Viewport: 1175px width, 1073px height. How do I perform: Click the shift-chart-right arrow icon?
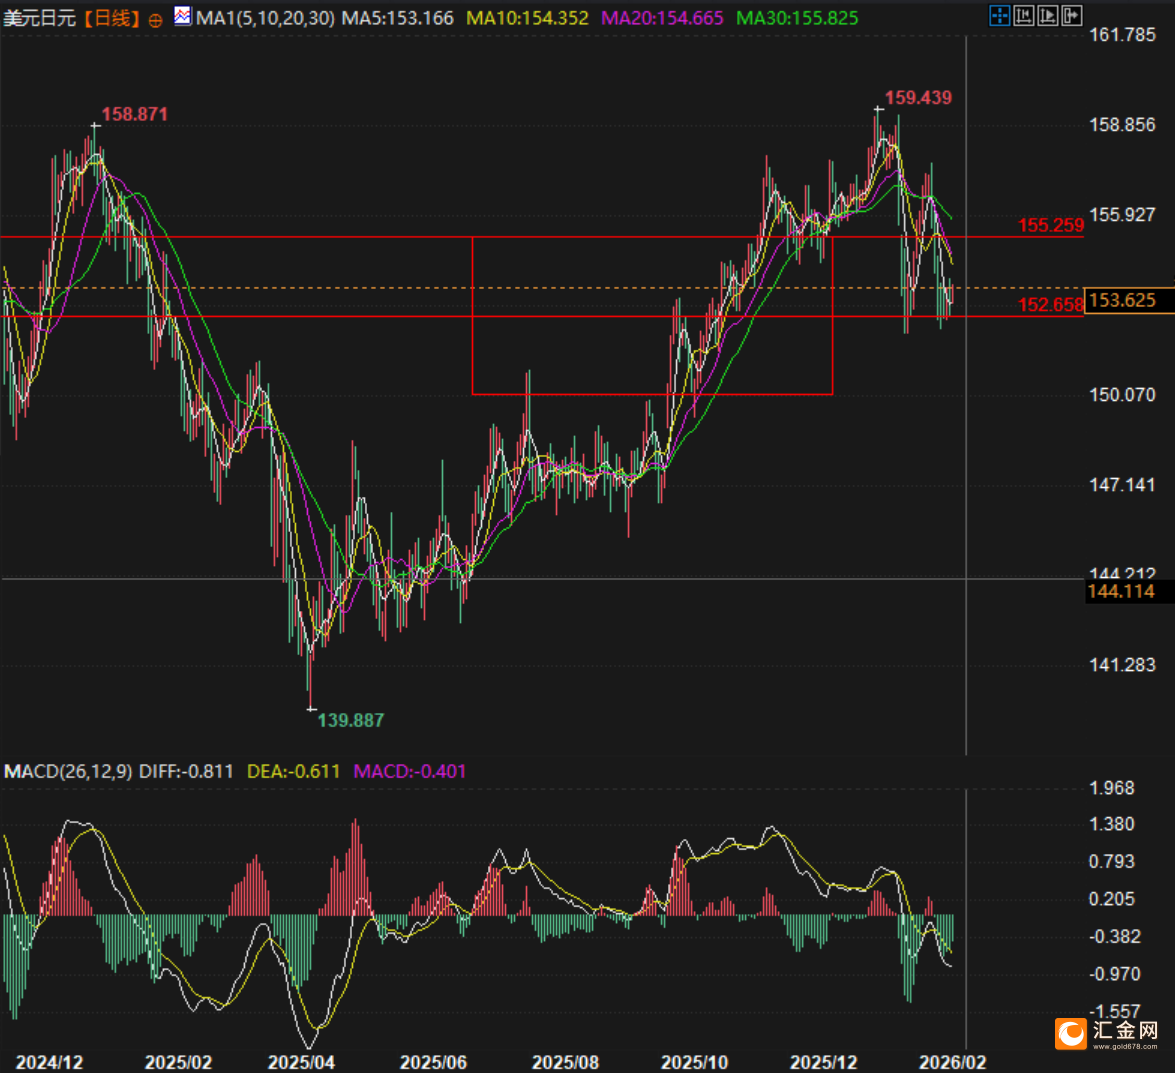tap(1071, 15)
